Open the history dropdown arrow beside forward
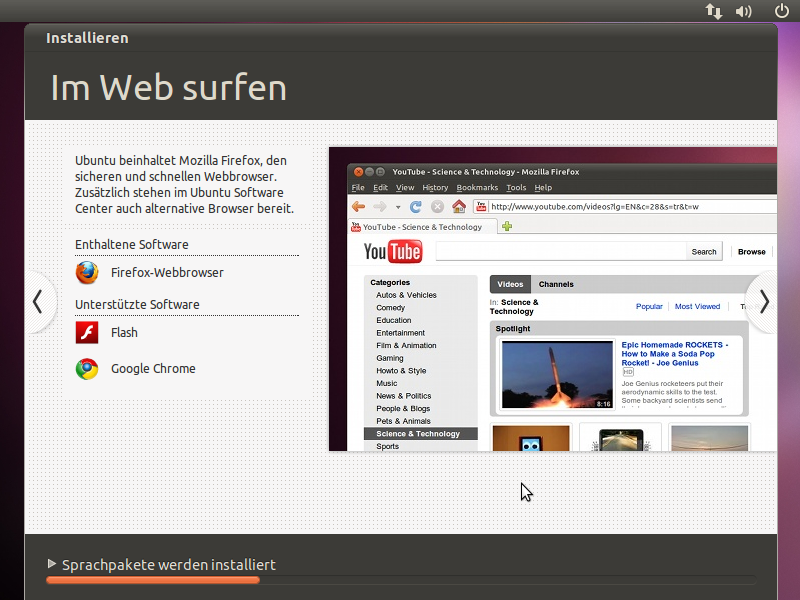Image resolution: width=800 pixels, height=600 pixels. click(398, 207)
